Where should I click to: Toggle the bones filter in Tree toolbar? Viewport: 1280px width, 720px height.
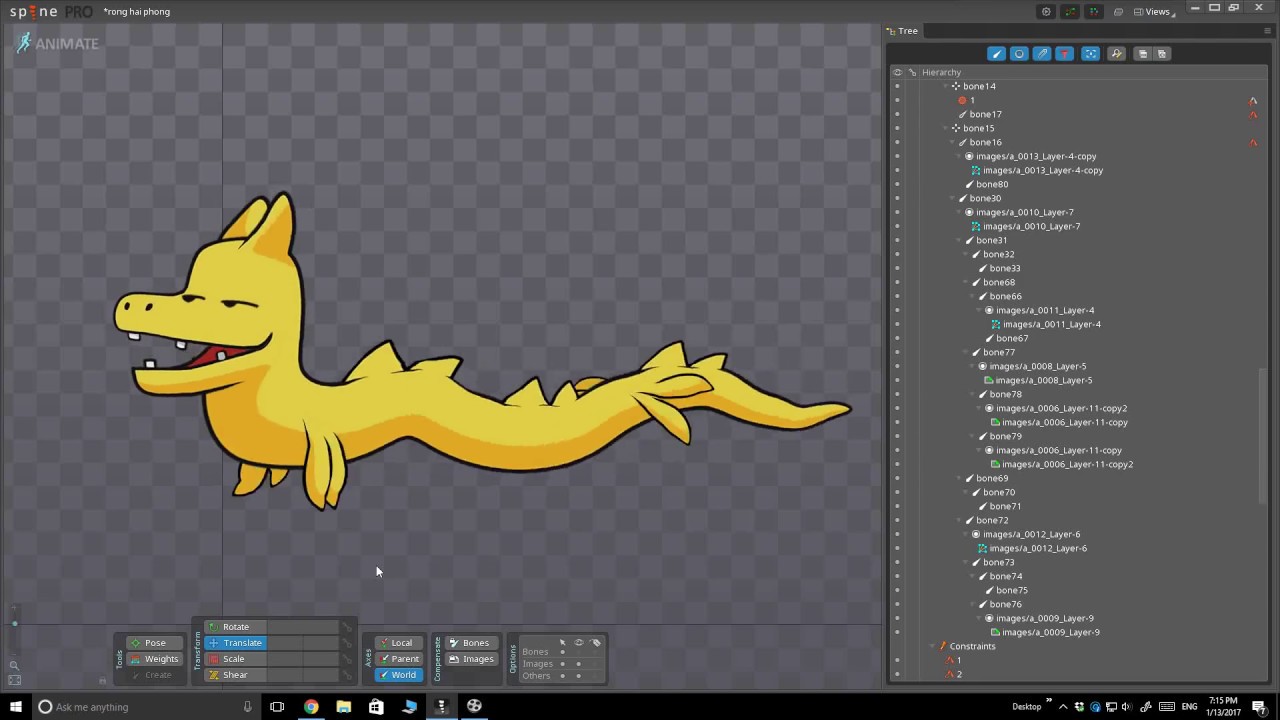(996, 54)
